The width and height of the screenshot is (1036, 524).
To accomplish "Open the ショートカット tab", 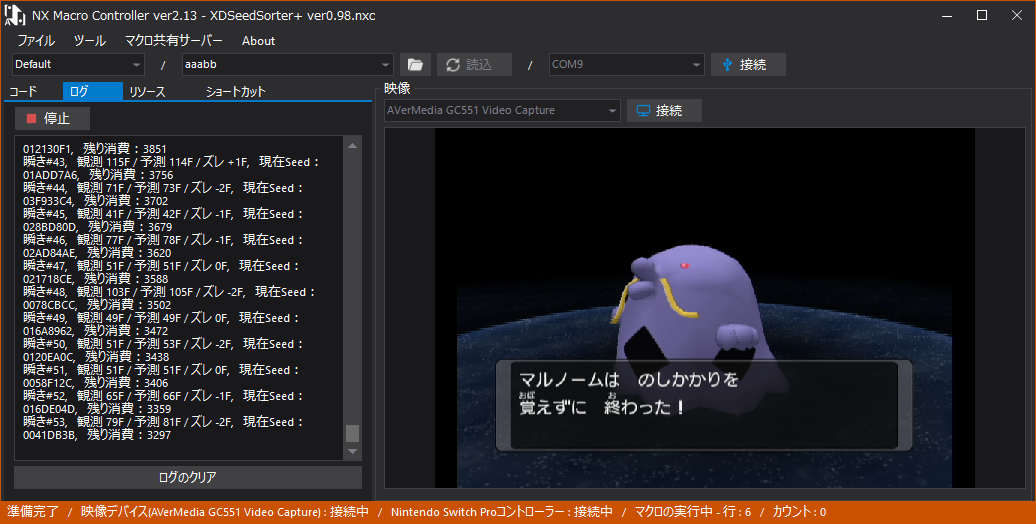I will pyautogui.click(x=235, y=92).
